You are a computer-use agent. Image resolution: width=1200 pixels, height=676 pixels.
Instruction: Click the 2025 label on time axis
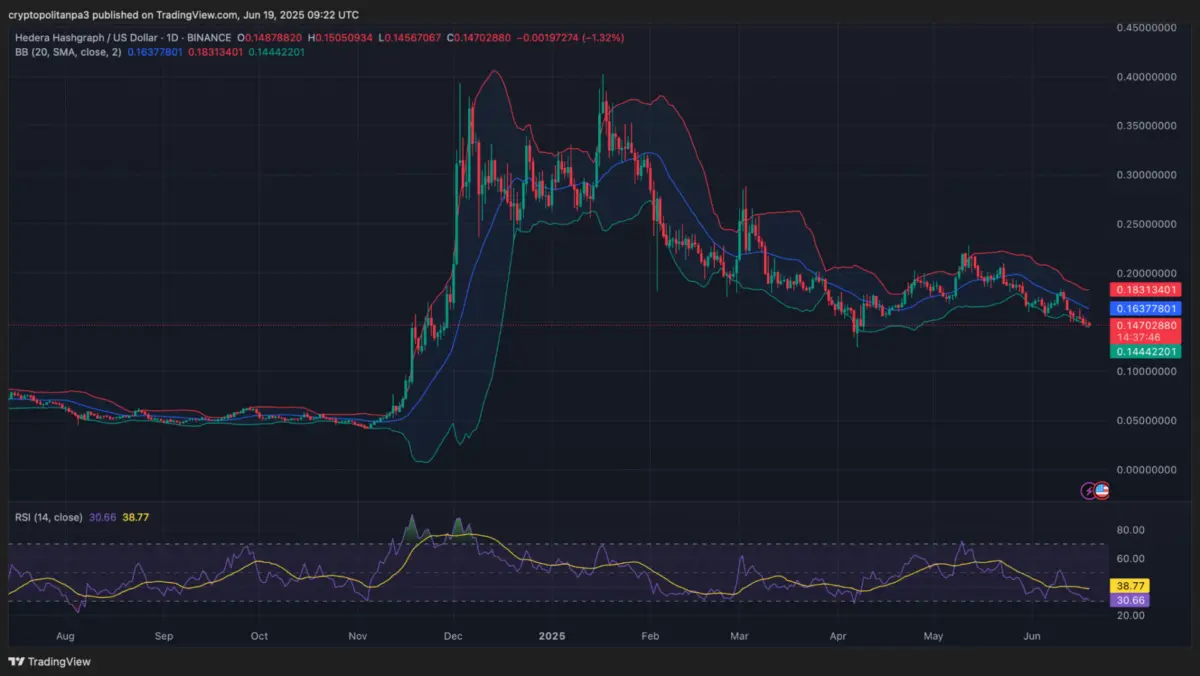click(x=552, y=635)
